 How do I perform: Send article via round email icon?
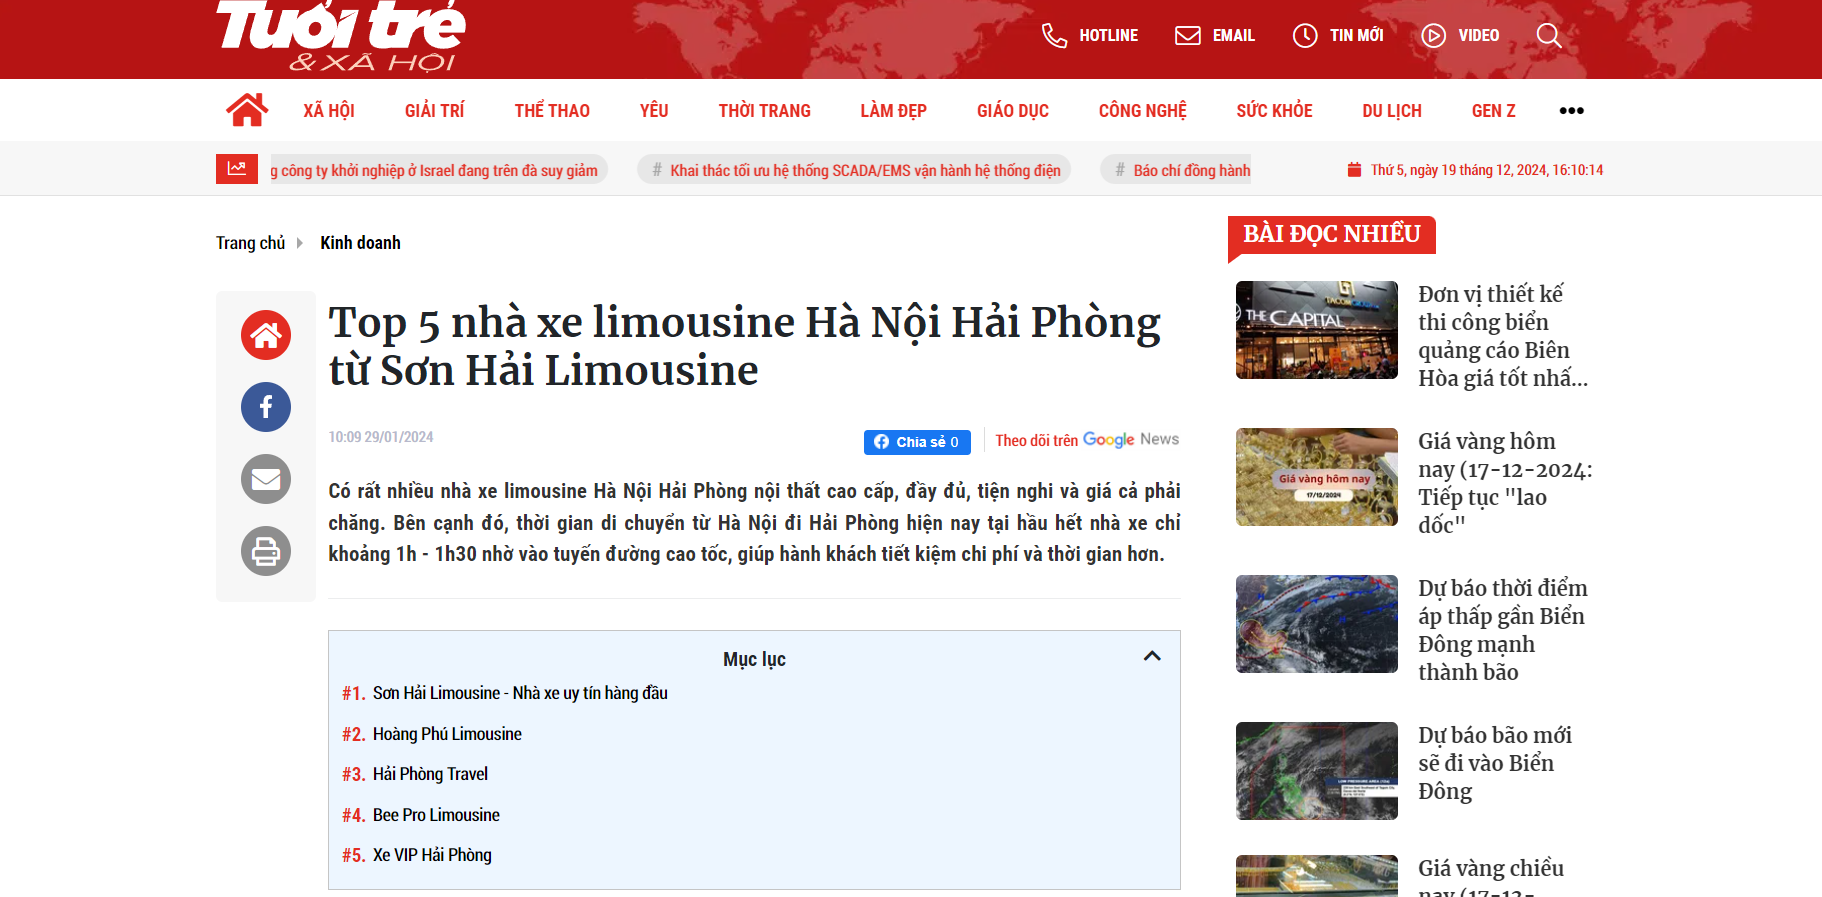click(266, 479)
